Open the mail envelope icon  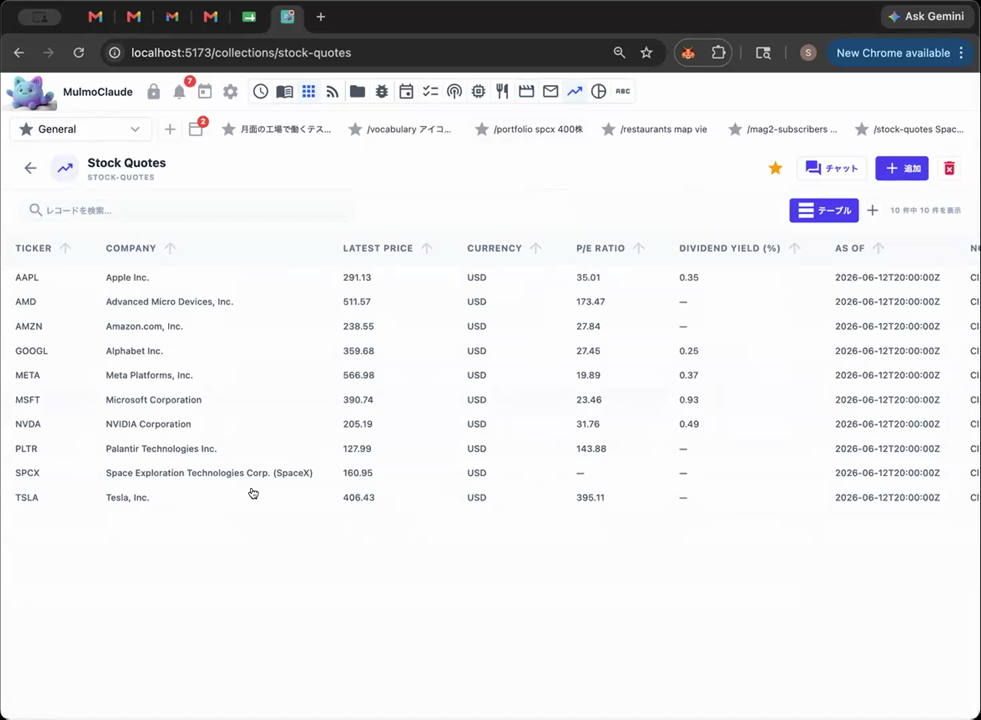[x=551, y=91]
